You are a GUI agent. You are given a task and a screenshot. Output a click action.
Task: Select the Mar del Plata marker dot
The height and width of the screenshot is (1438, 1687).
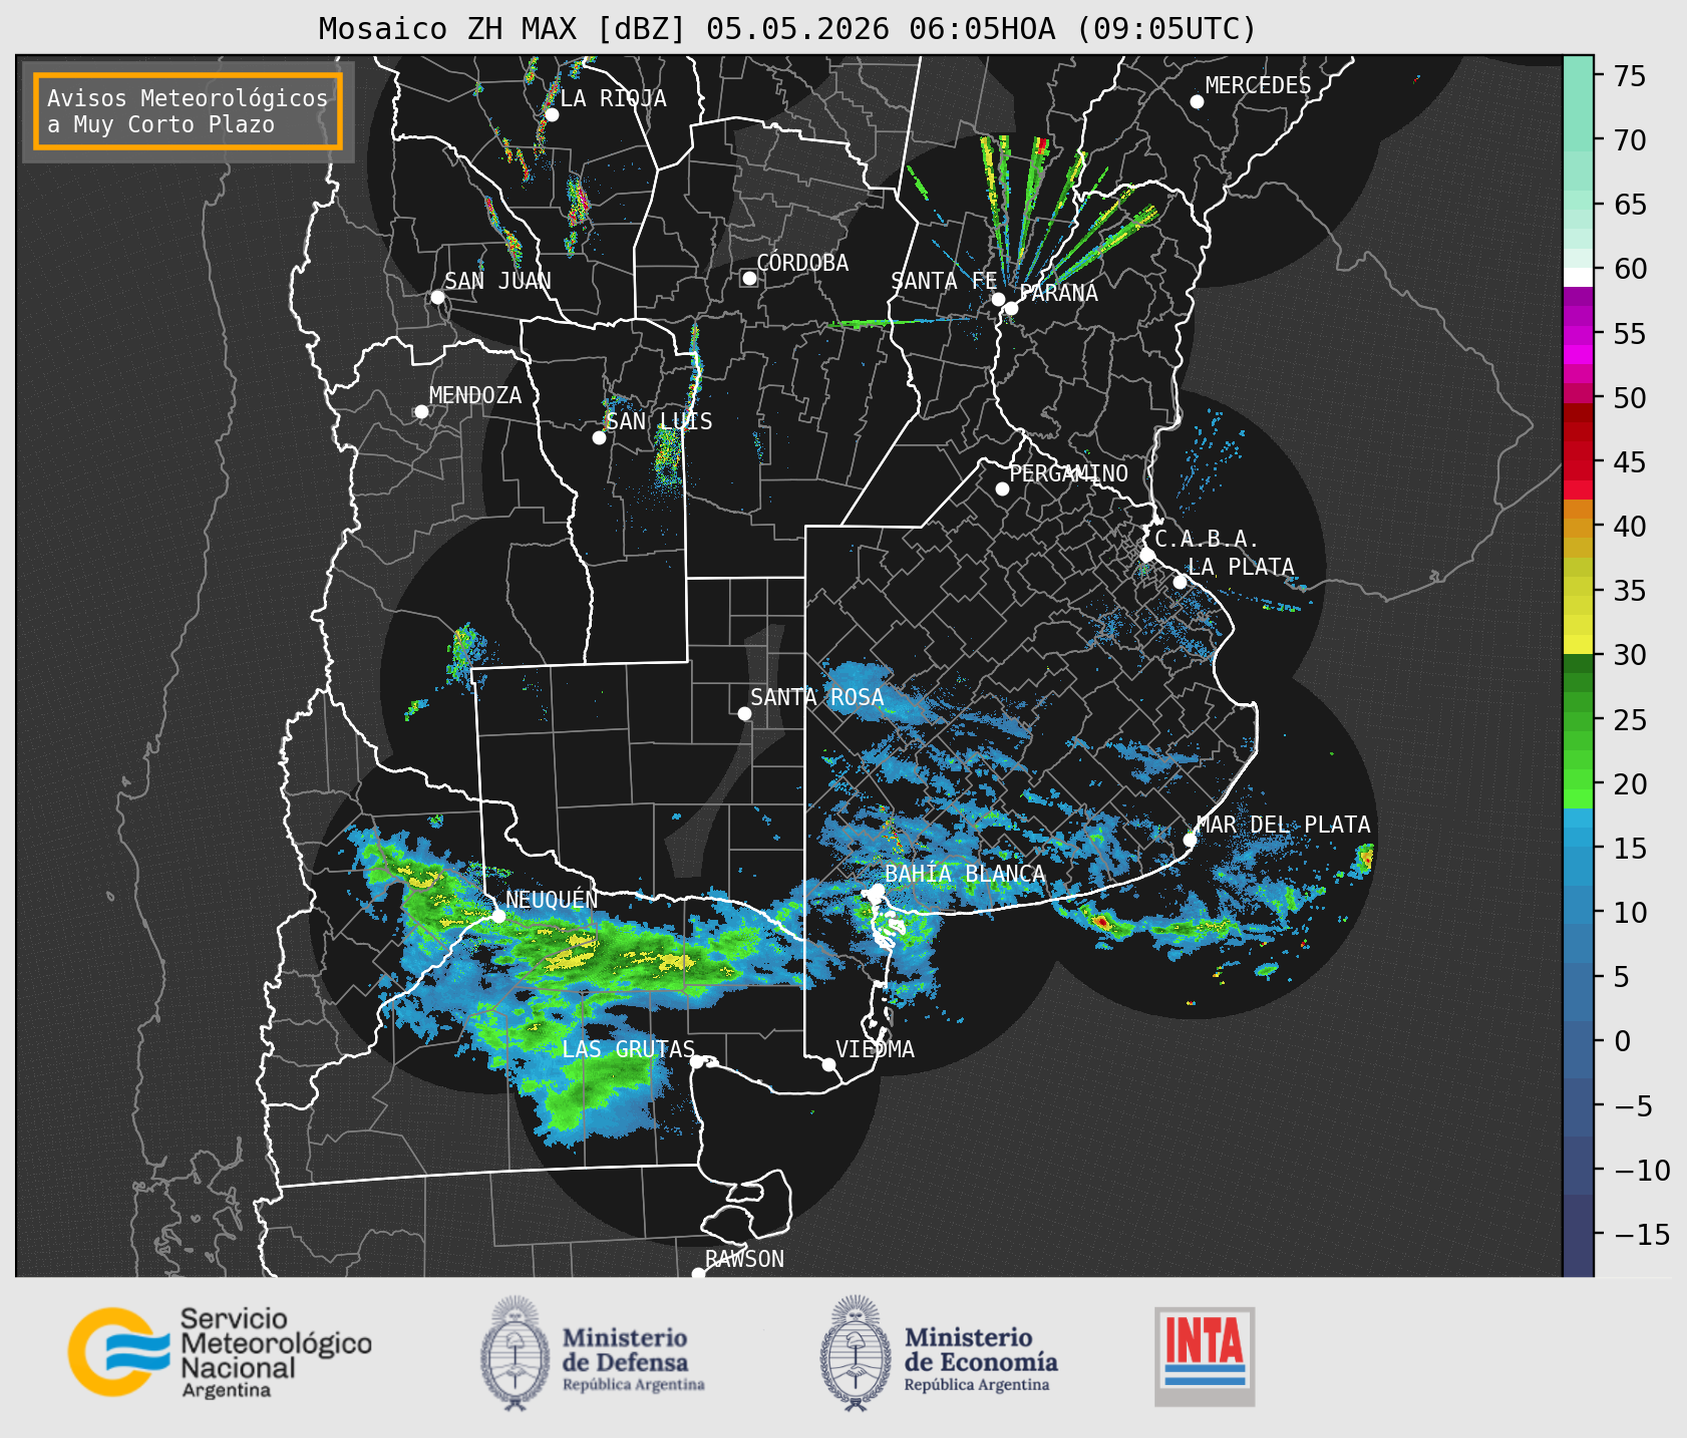click(1189, 839)
